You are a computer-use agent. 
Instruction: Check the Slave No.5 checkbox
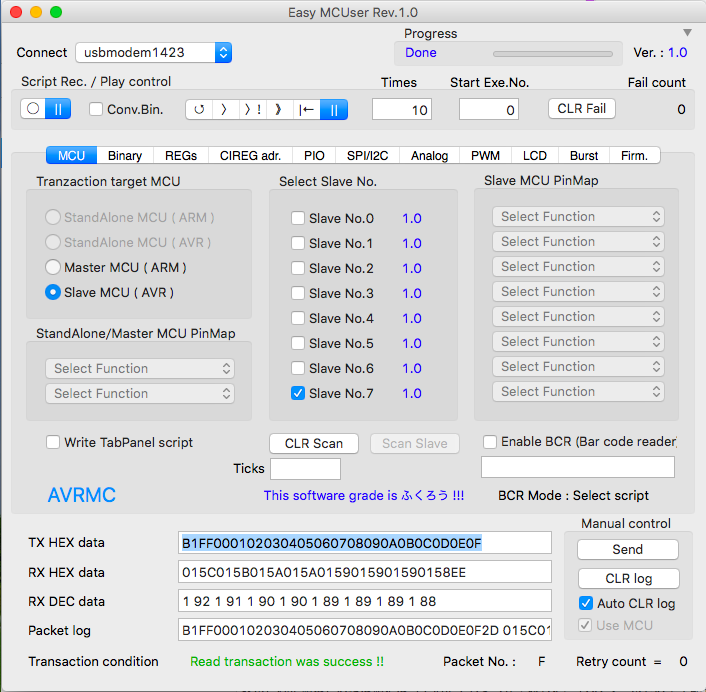298,343
